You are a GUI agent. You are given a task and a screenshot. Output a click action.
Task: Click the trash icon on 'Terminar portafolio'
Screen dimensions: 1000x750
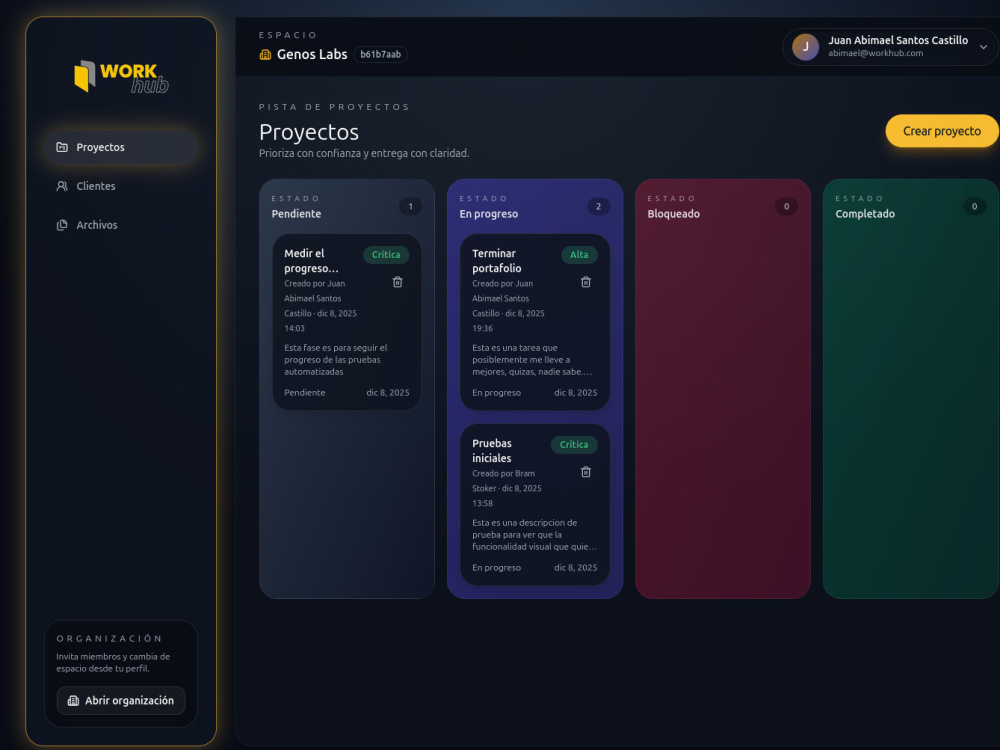coord(585,281)
